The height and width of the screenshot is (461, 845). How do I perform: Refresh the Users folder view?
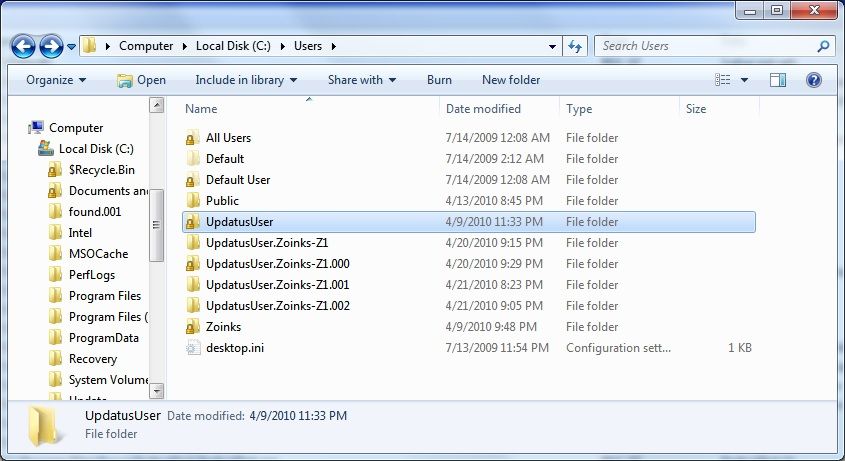click(x=575, y=46)
